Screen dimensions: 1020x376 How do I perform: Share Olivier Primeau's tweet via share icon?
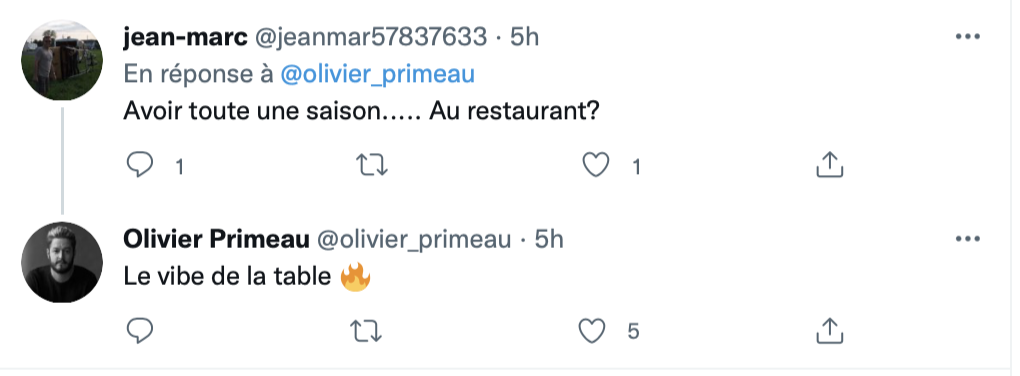pyautogui.click(x=829, y=331)
